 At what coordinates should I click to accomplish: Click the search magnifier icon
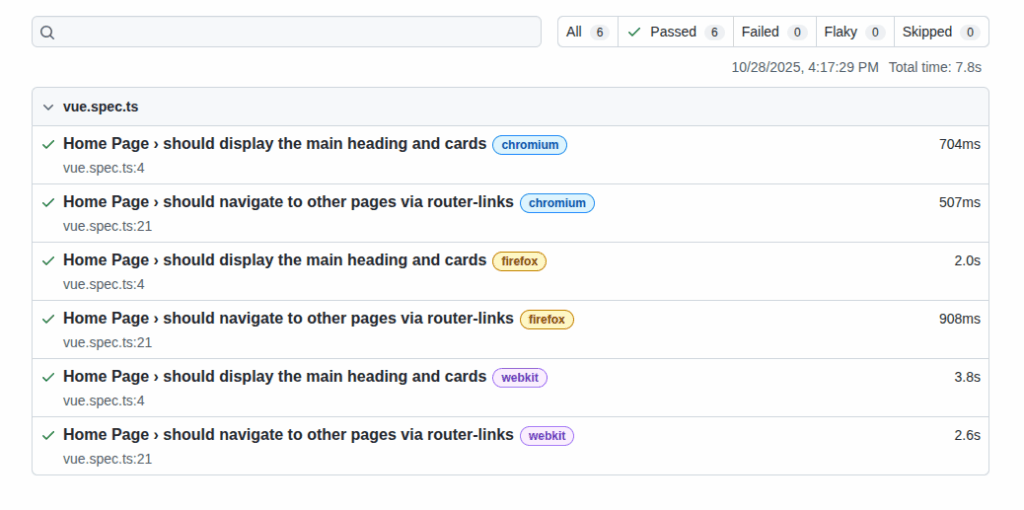47,32
